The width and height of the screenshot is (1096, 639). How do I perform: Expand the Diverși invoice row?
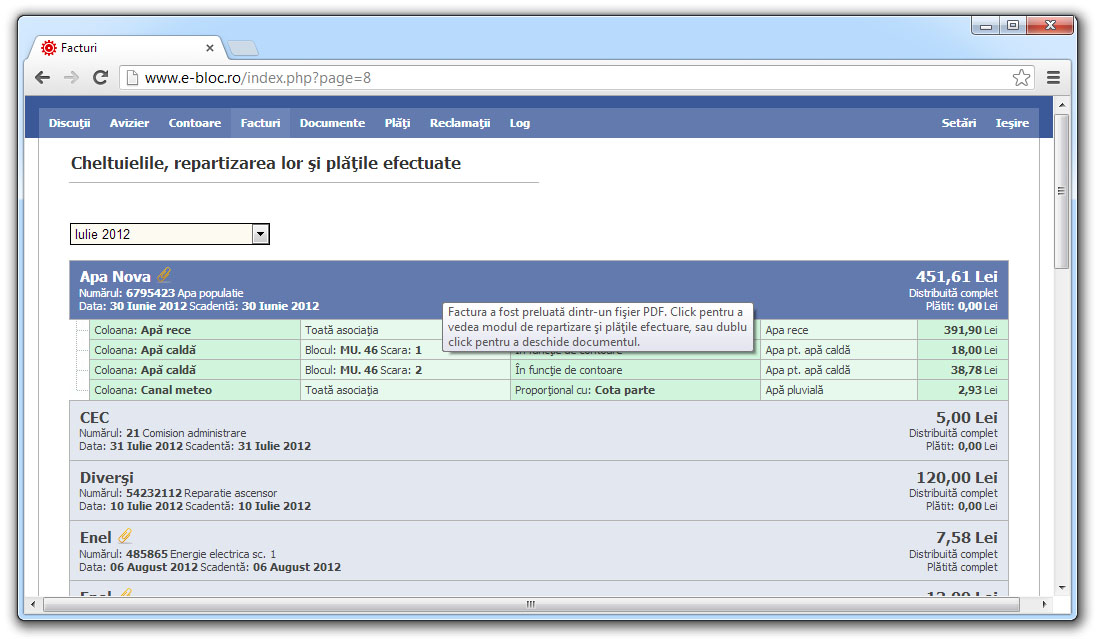click(x=538, y=491)
